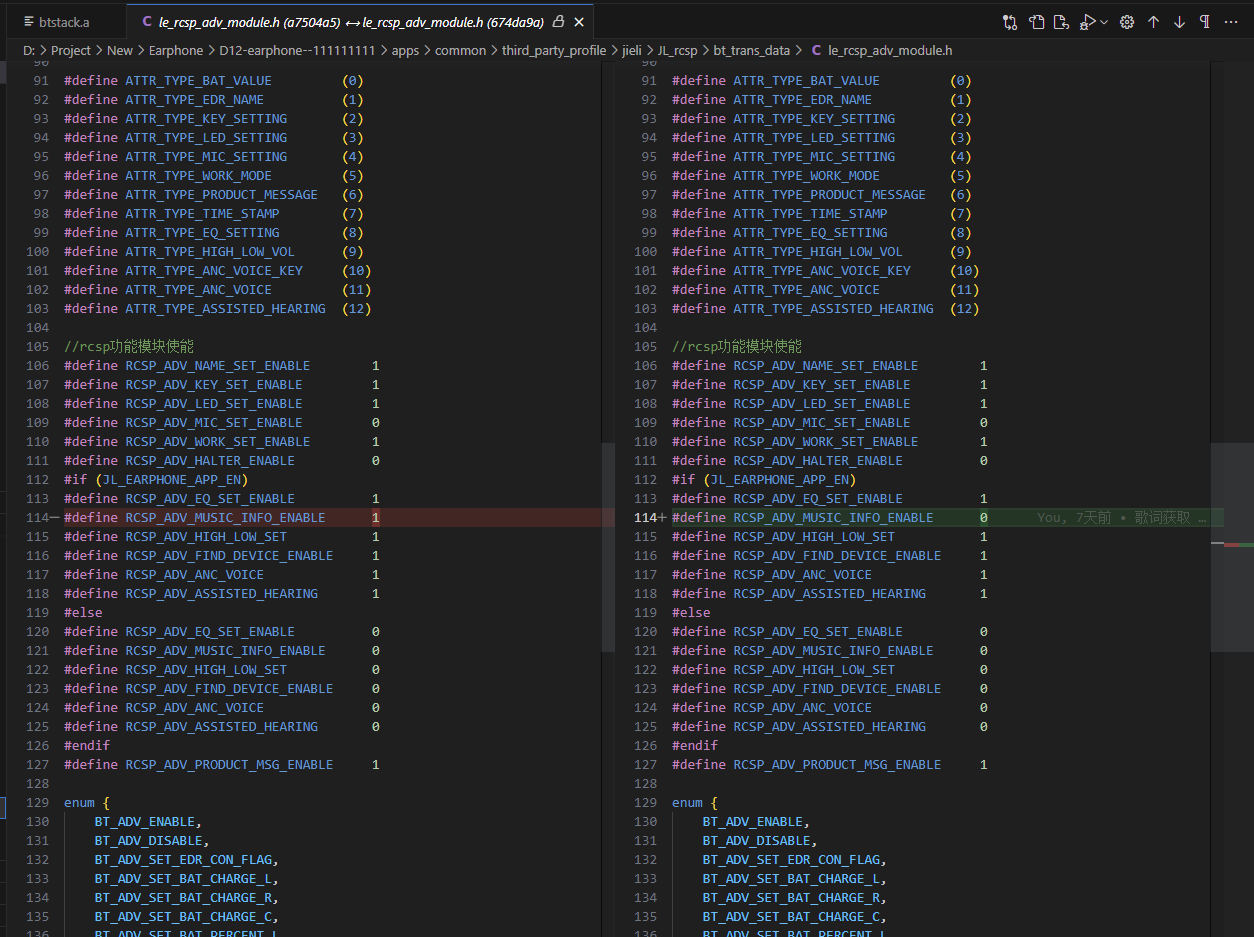Go to previous change with up arrow
This screenshot has height=937, width=1254.
click(x=1153, y=22)
